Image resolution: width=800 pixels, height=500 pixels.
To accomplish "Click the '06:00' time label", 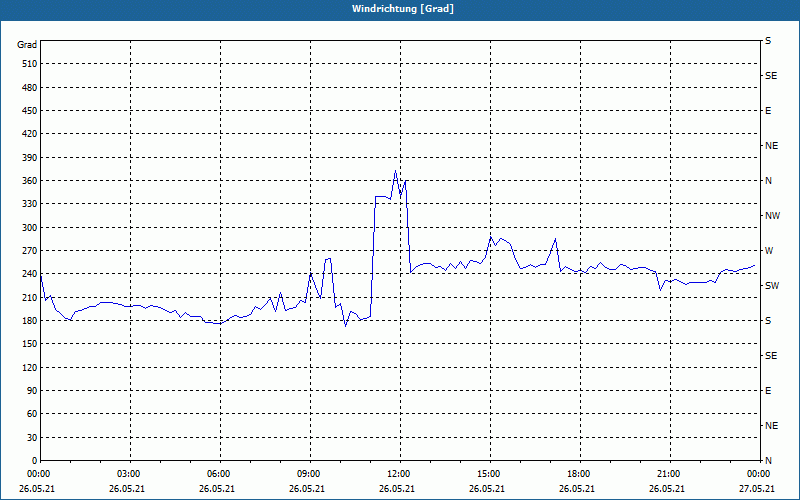I will (220, 474).
